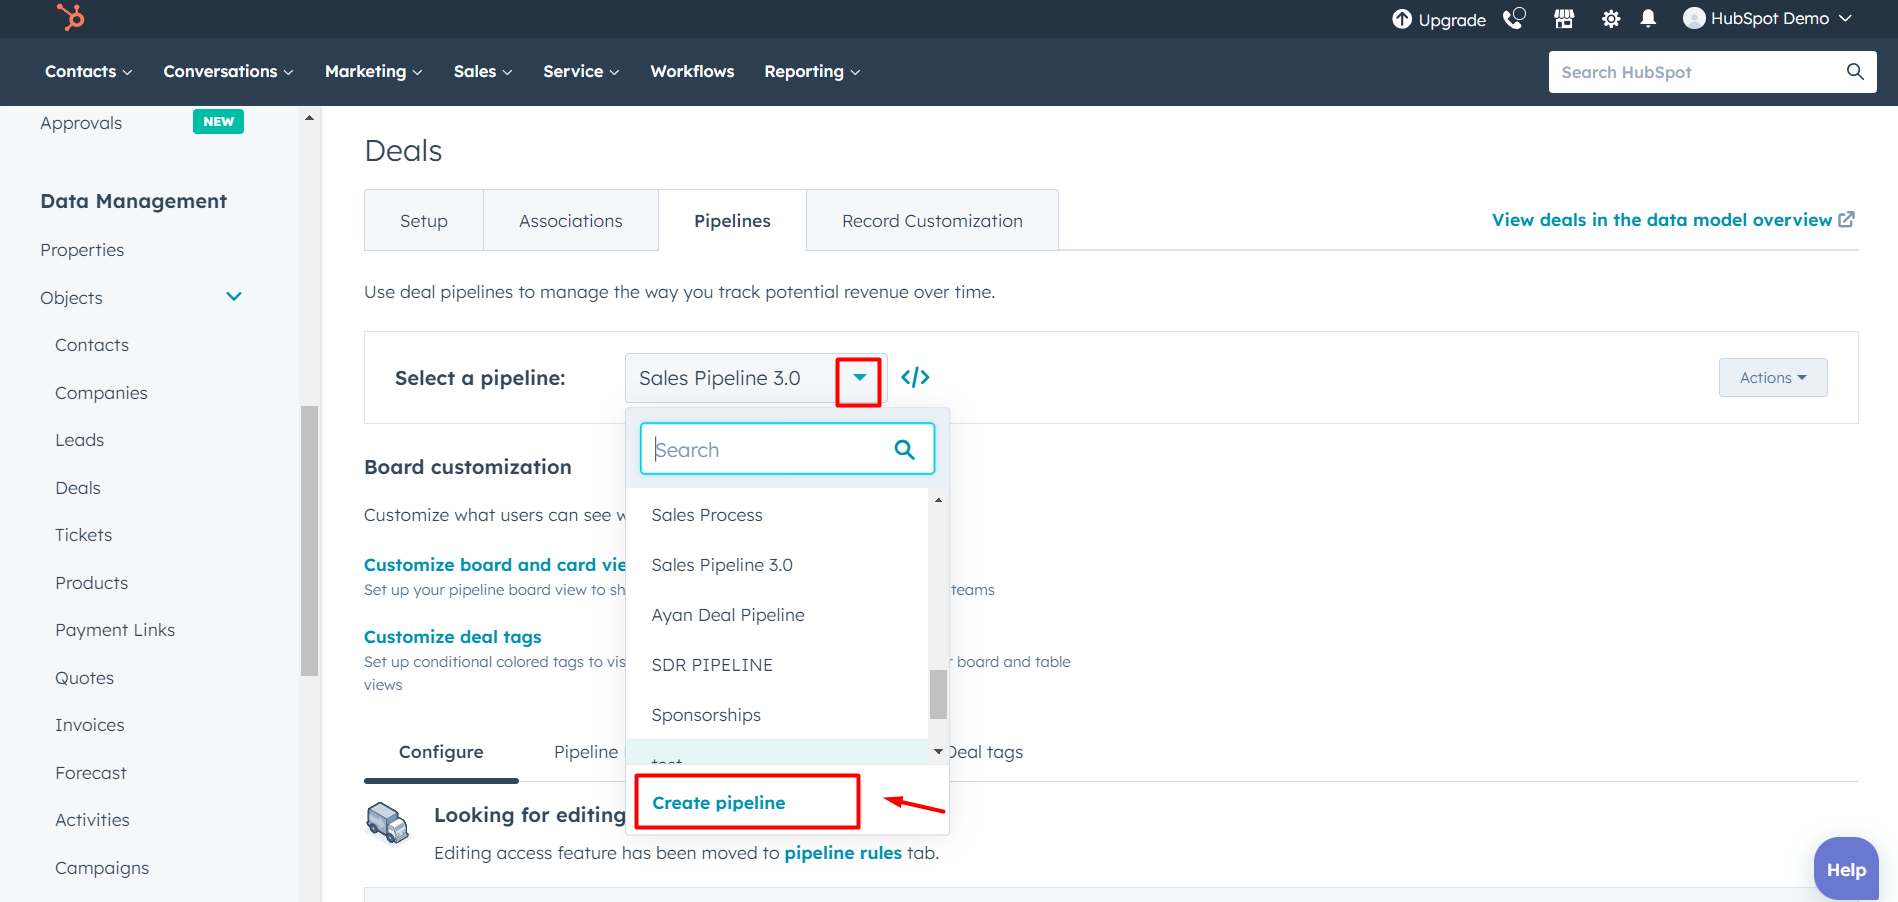Click the HubSpot Demo avatar

(1694, 18)
